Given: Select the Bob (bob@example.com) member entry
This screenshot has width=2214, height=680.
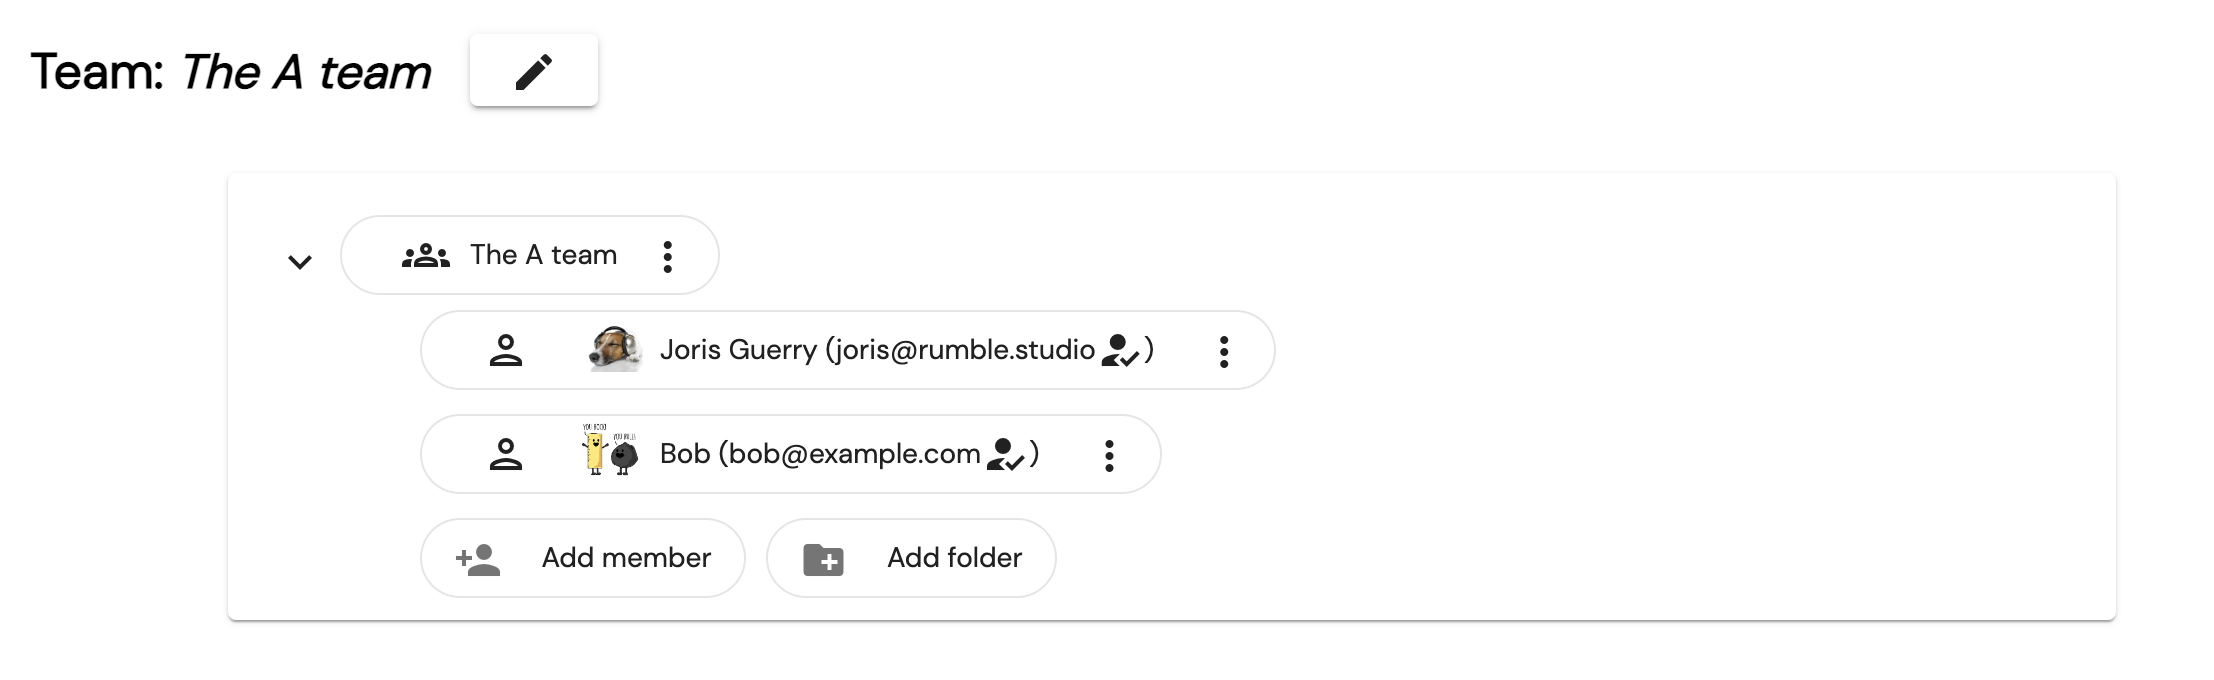Looking at the screenshot, I should point(791,454).
